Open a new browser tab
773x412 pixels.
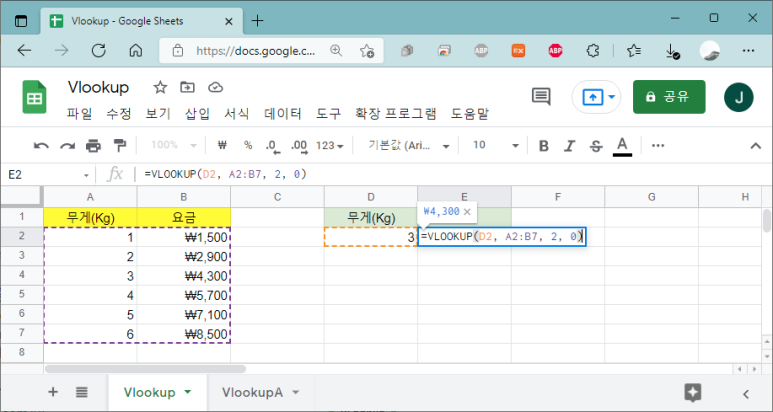click(257, 21)
